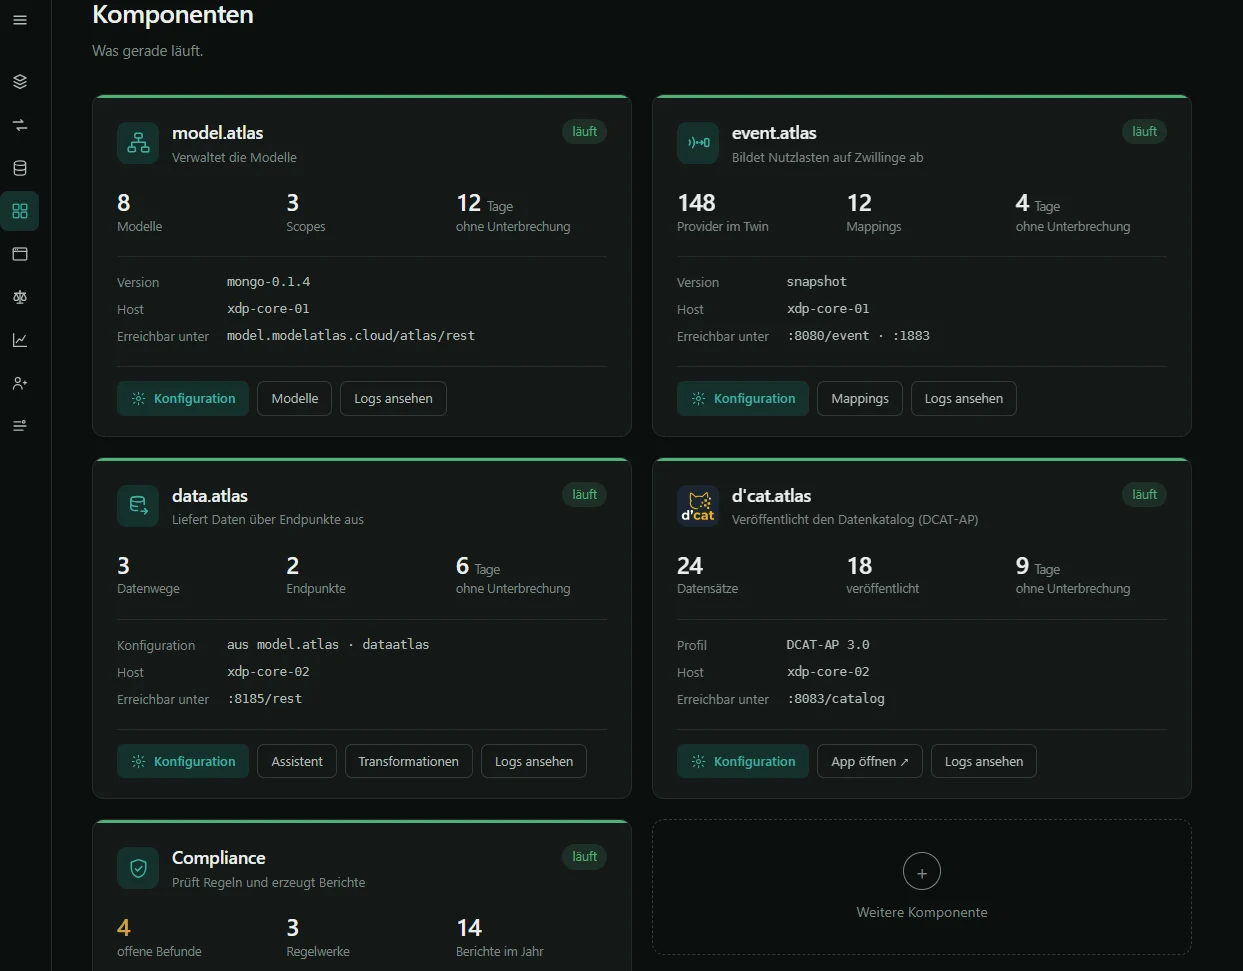Click the snapshot version value
1243x971 pixels.
(x=817, y=282)
